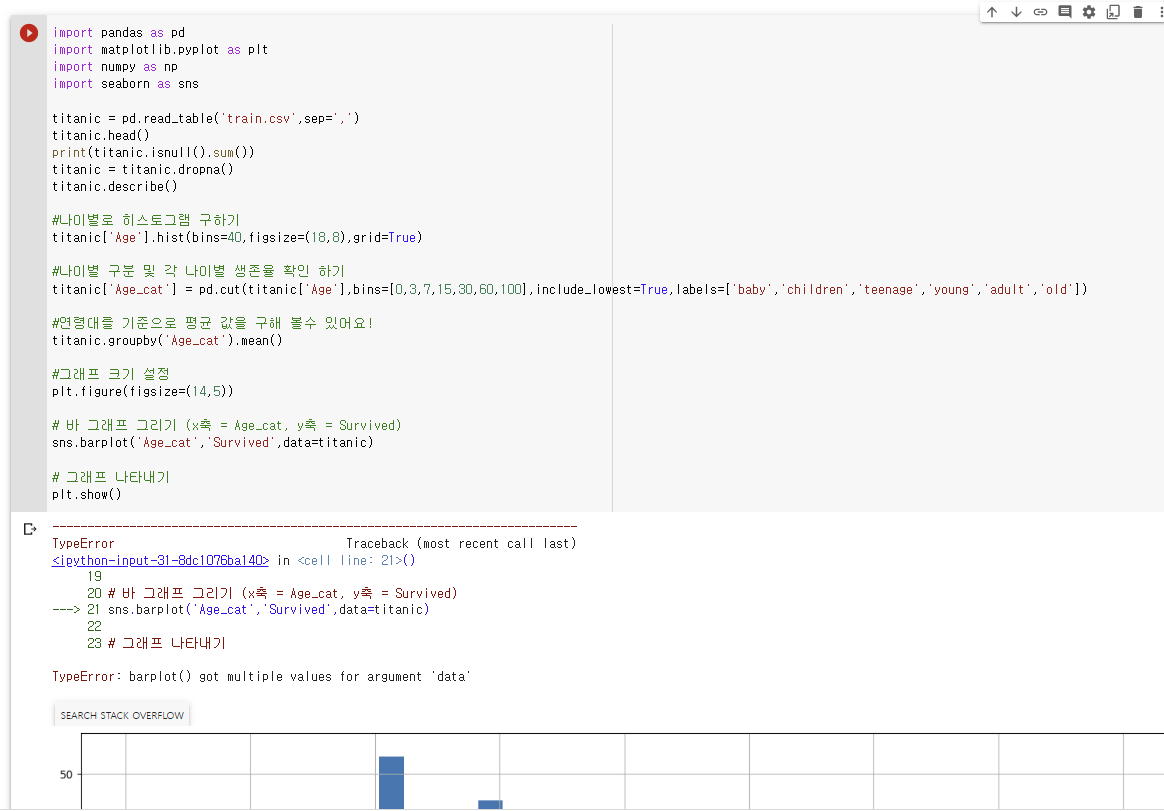This screenshot has width=1164, height=811.
Task: Click the tallest blue histogram bar
Action: (391, 783)
